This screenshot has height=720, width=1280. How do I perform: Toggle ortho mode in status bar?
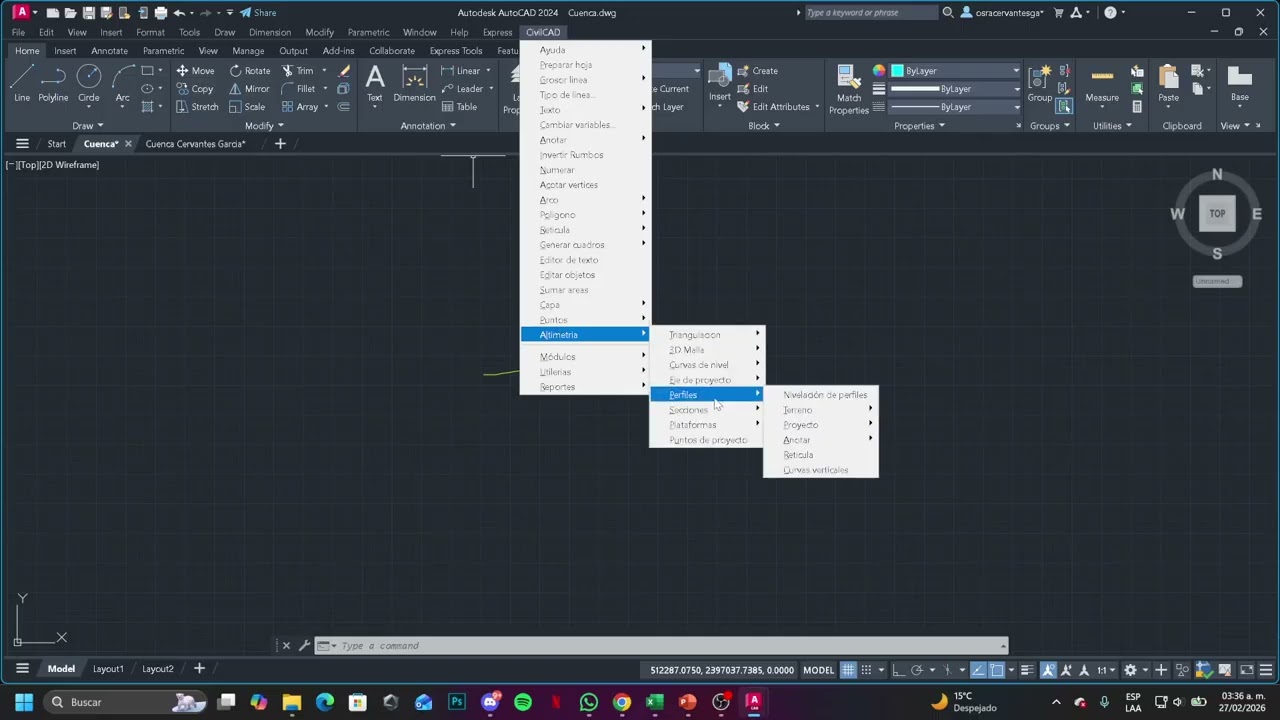pyautogui.click(x=898, y=670)
